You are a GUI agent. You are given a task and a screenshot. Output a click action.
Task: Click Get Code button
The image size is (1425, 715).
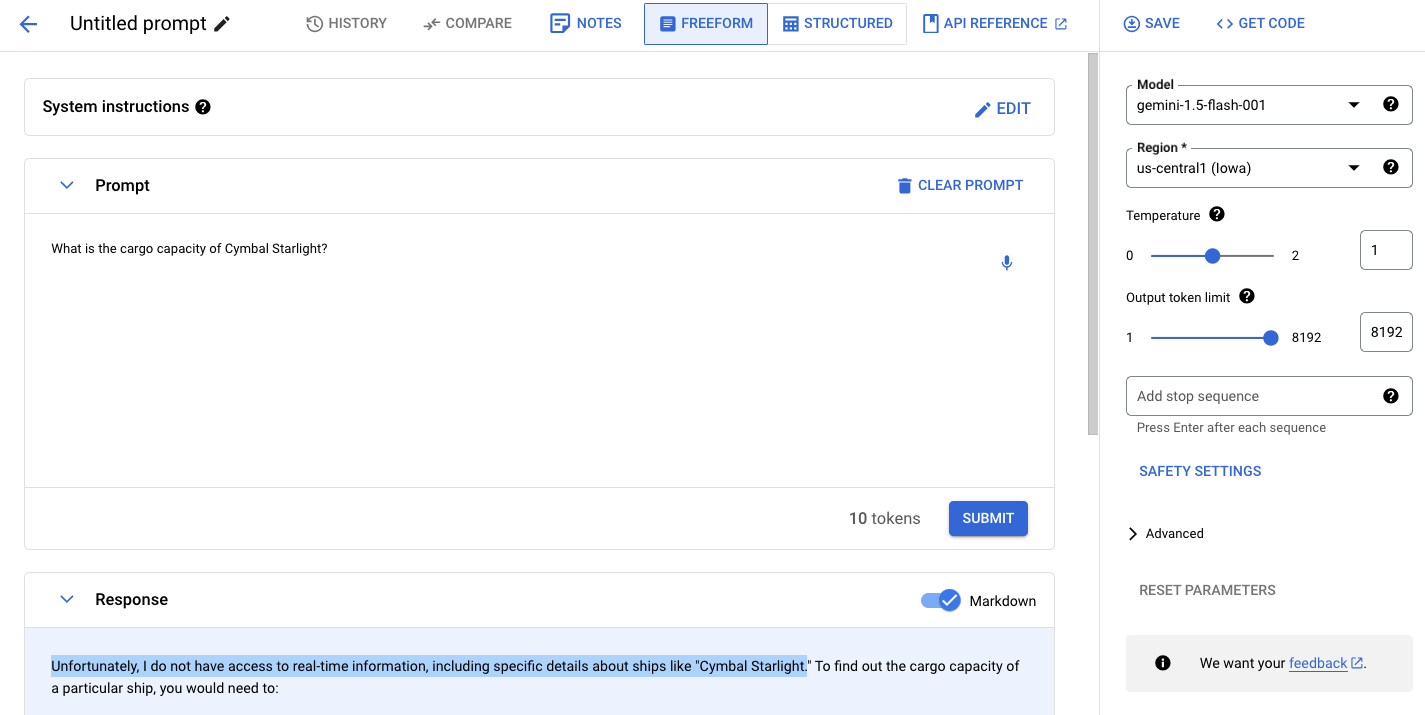click(1260, 23)
